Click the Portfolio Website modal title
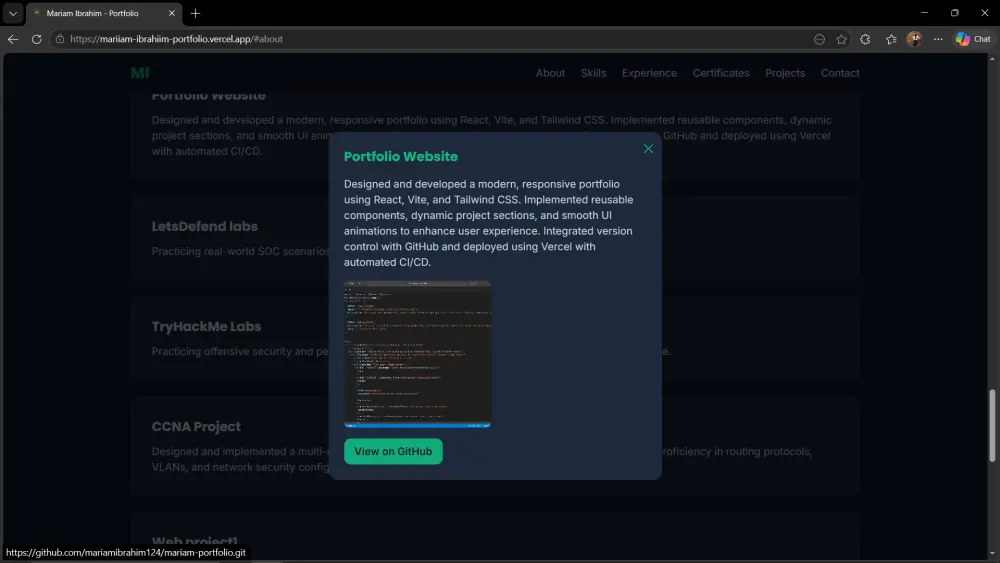The width and height of the screenshot is (1000, 563). click(x=401, y=157)
